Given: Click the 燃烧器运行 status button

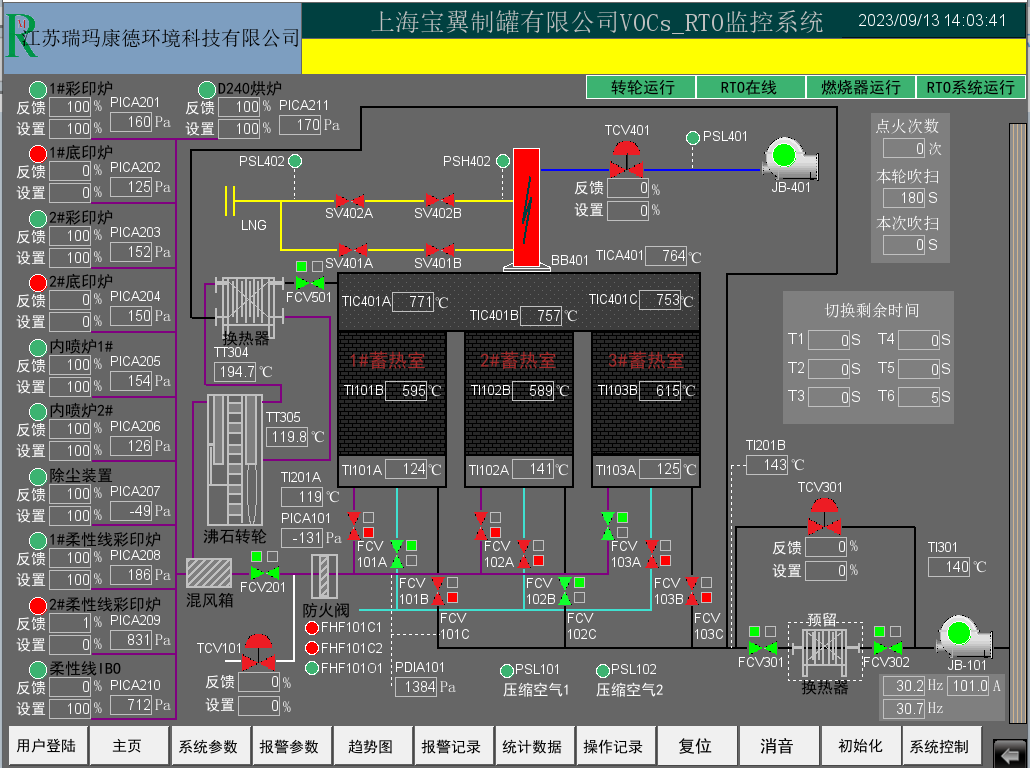Looking at the screenshot, I should [x=860, y=88].
